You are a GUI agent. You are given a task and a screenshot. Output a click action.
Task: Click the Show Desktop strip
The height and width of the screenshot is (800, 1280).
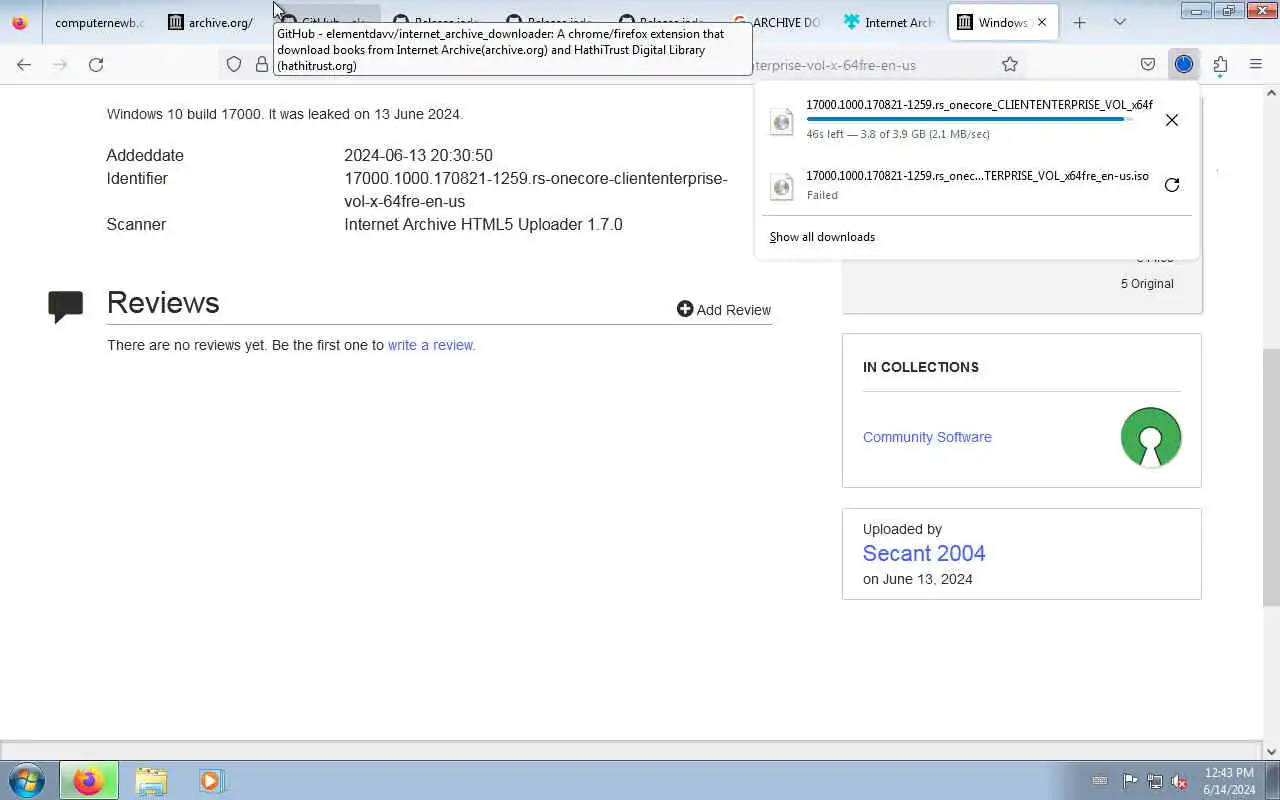pyautogui.click(x=1272, y=780)
